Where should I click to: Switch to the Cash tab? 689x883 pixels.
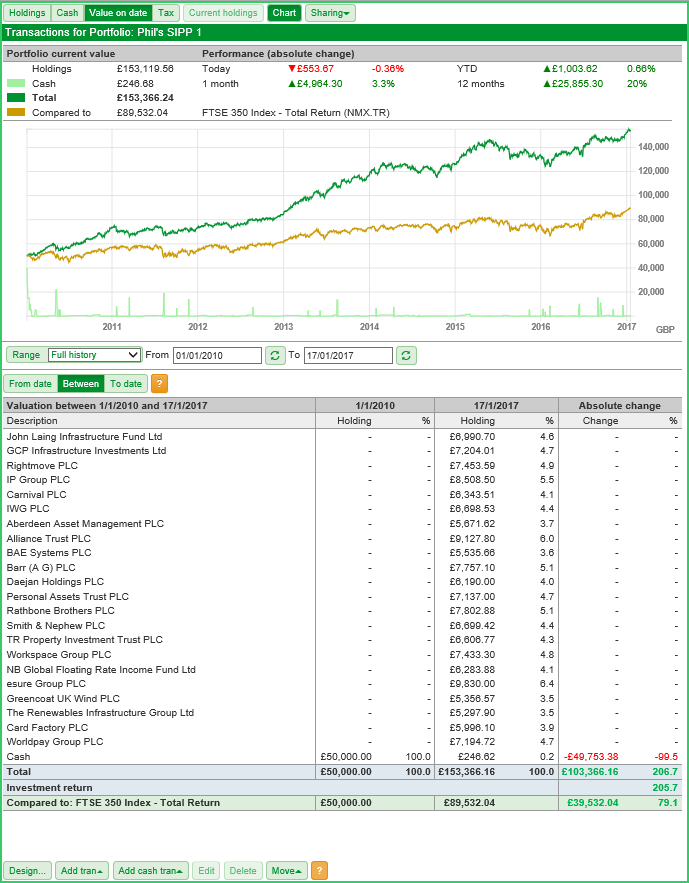(68, 13)
